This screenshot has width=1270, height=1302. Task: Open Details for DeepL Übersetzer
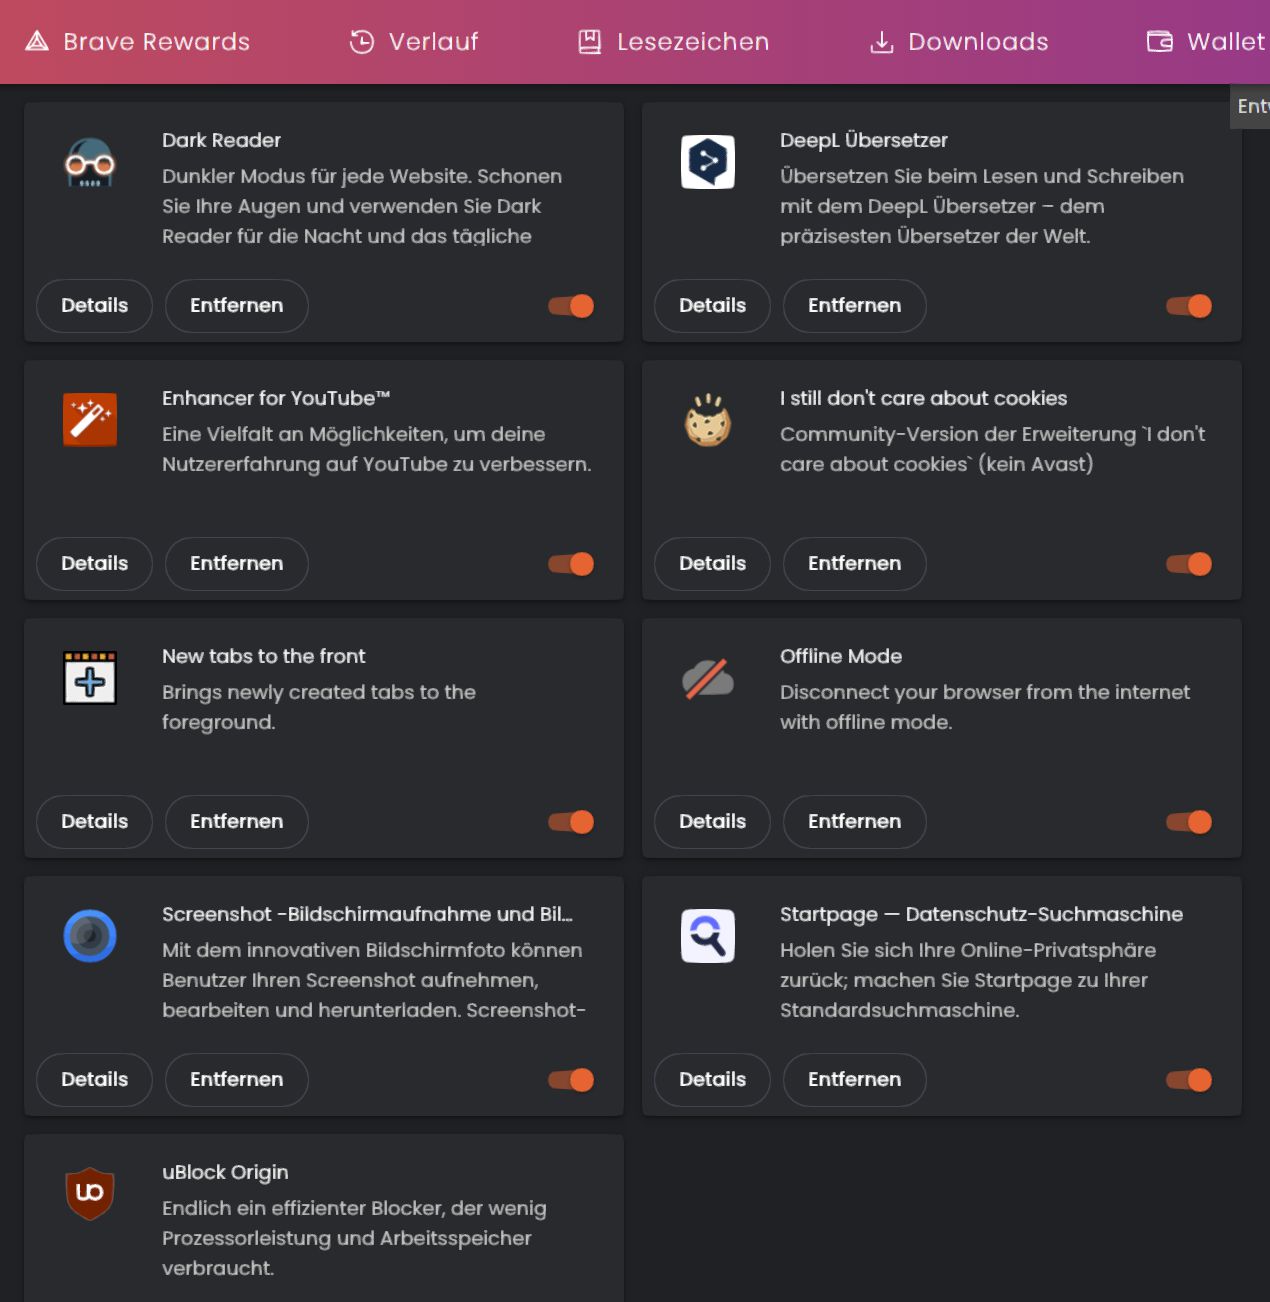point(712,306)
